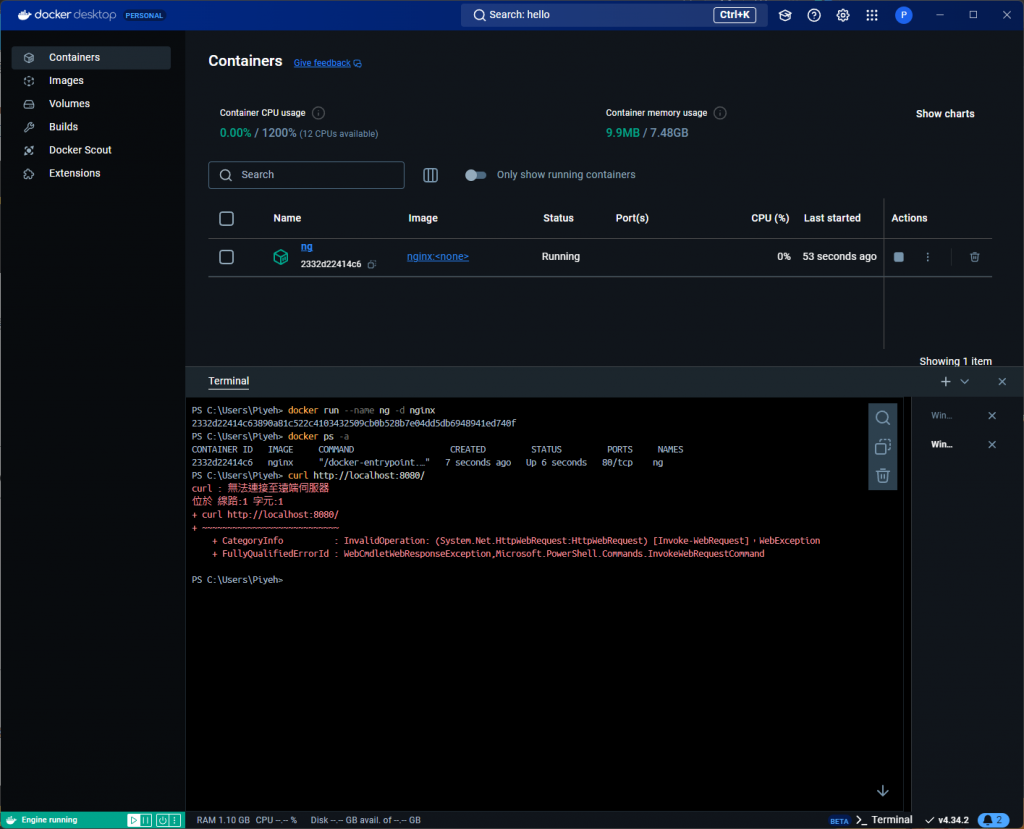The image size is (1024, 829).
Task: Clear terminal with trash icon
Action: pos(882,476)
